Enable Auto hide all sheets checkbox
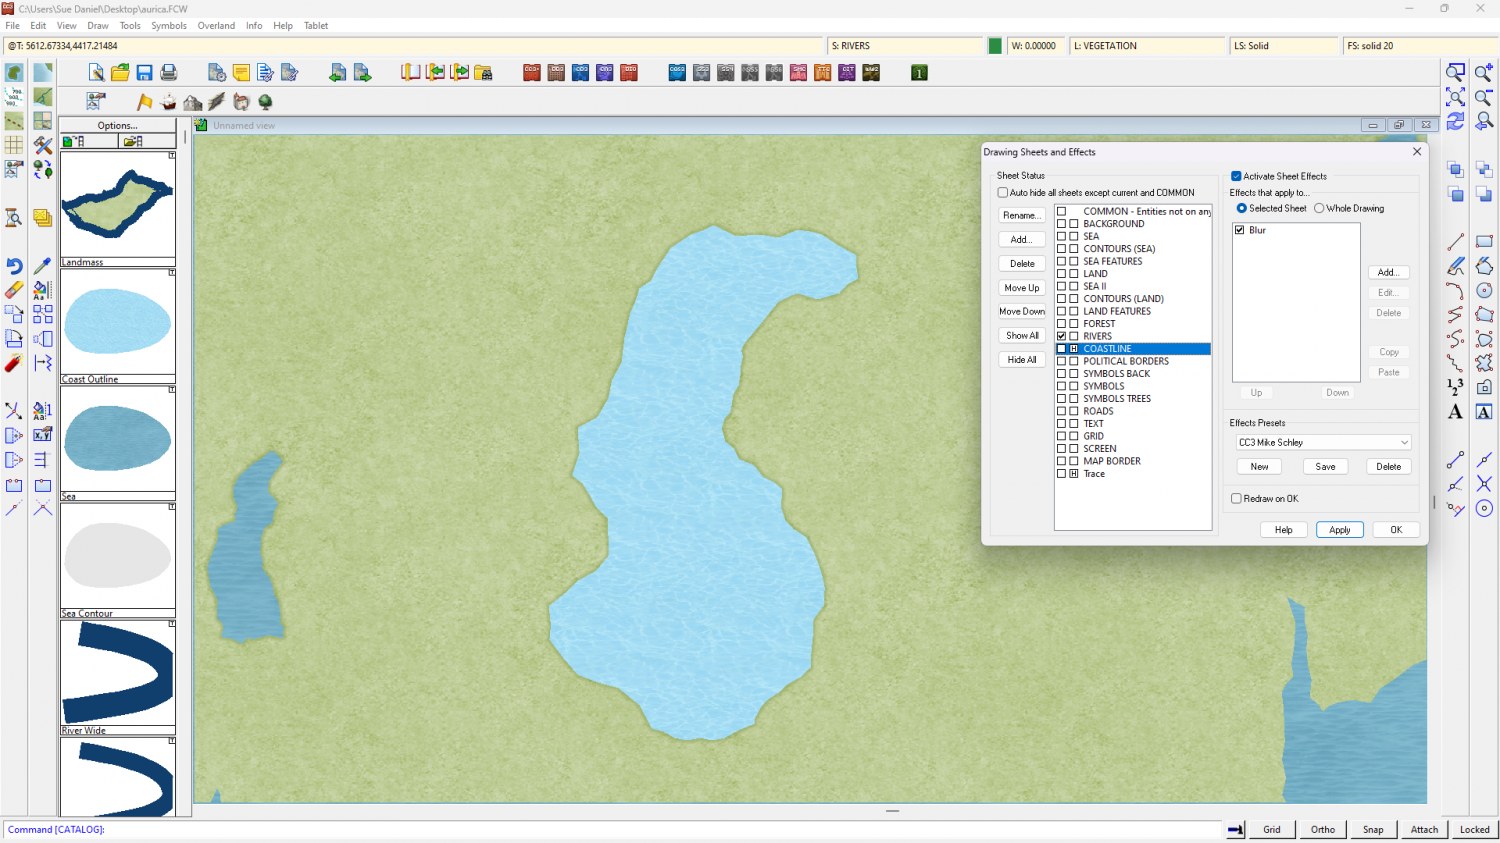 click(1003, 192)
